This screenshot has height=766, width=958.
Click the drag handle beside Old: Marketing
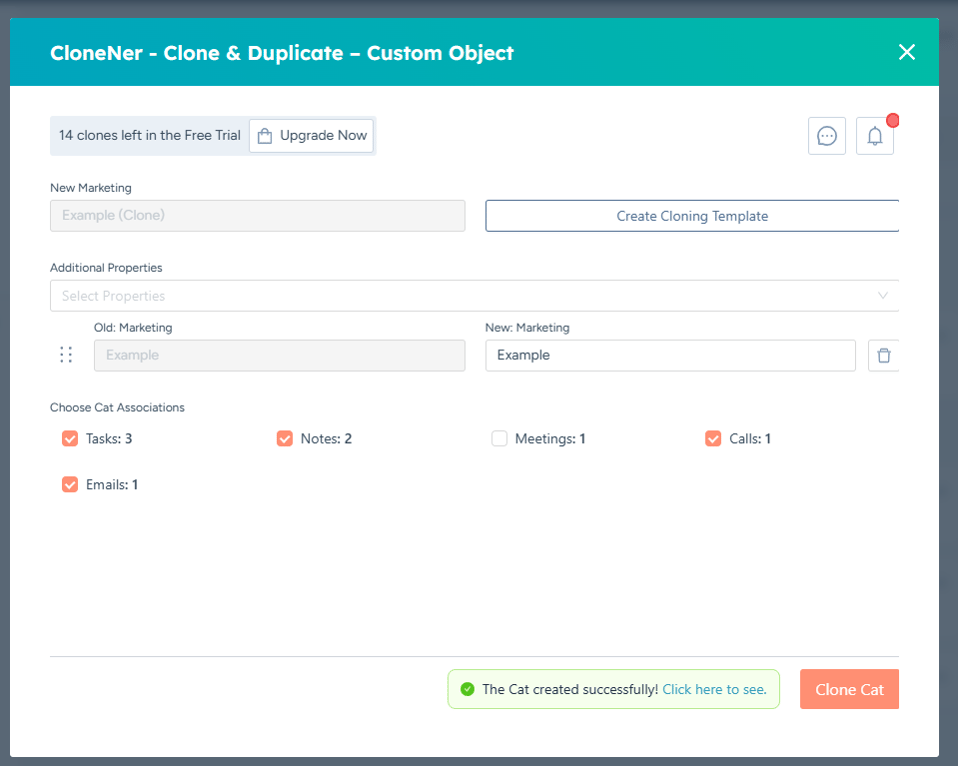click(66, 355)
